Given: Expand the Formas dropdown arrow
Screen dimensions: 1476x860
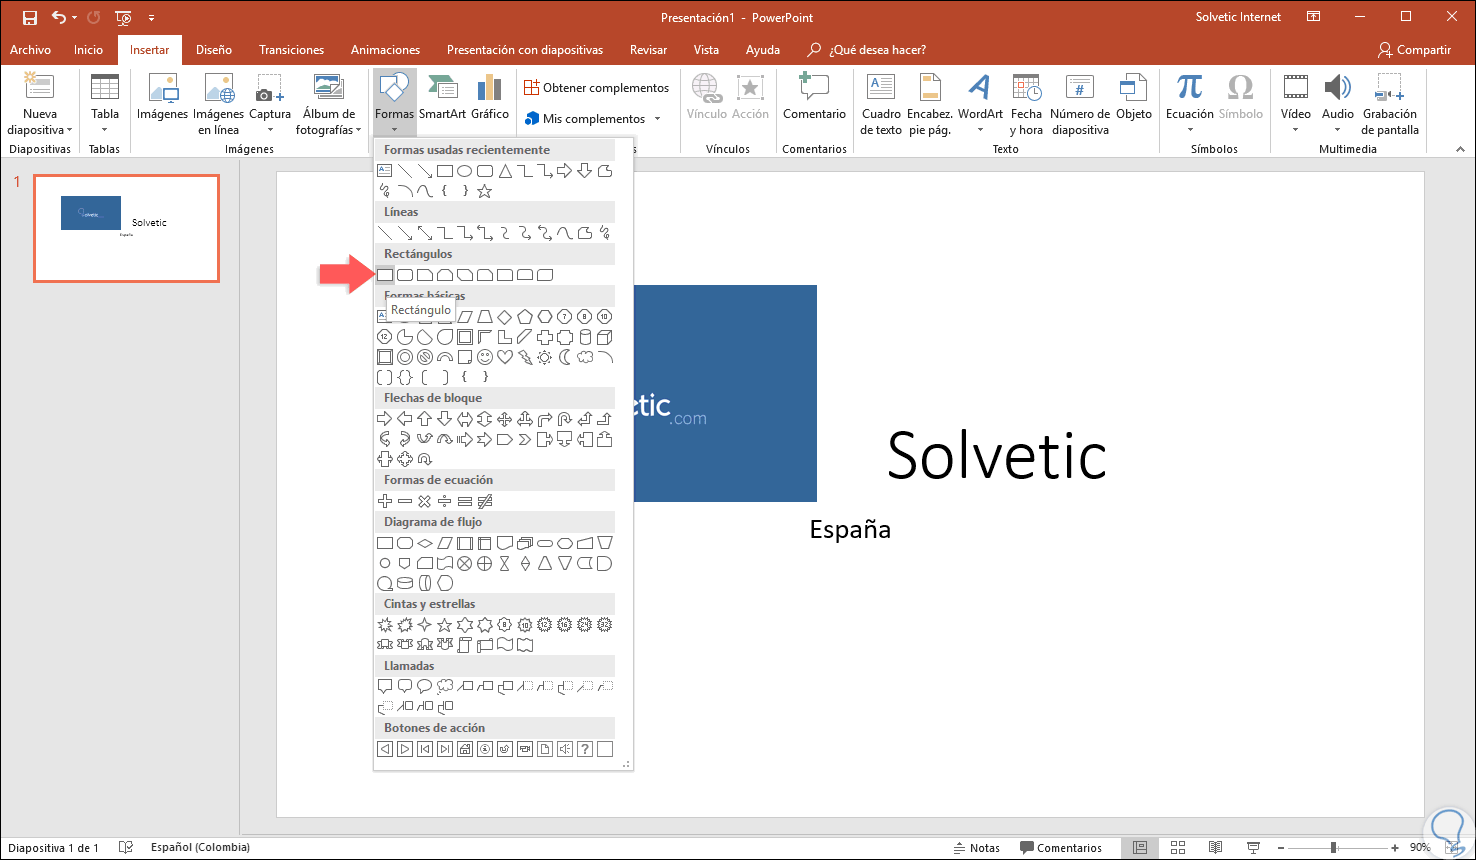Looking at the screenshot, I should pos(394,129).
